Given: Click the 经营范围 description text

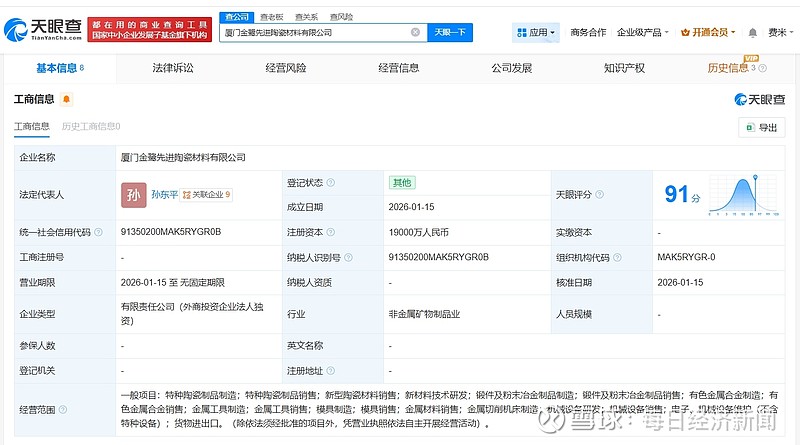Looking at the screenshot, I should [449, 409].
